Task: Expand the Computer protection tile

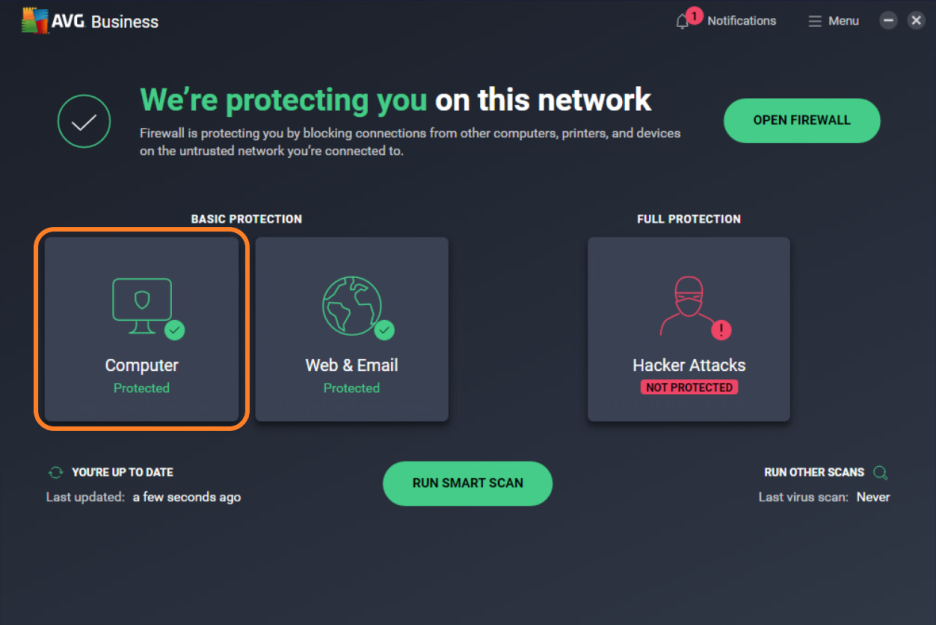Action: point(141,328)
